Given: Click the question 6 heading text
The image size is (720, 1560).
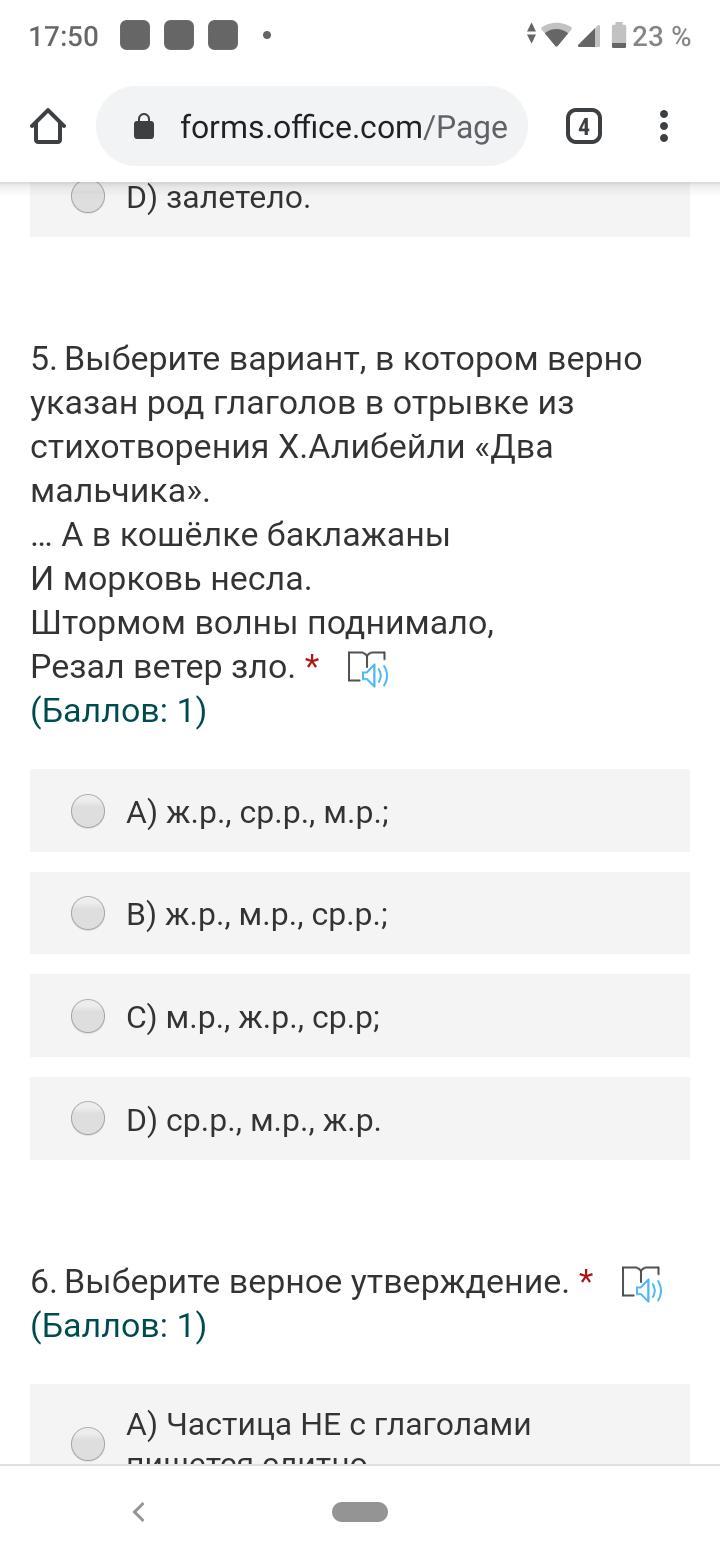Looking at the screenshot, I should [300, 1282].
